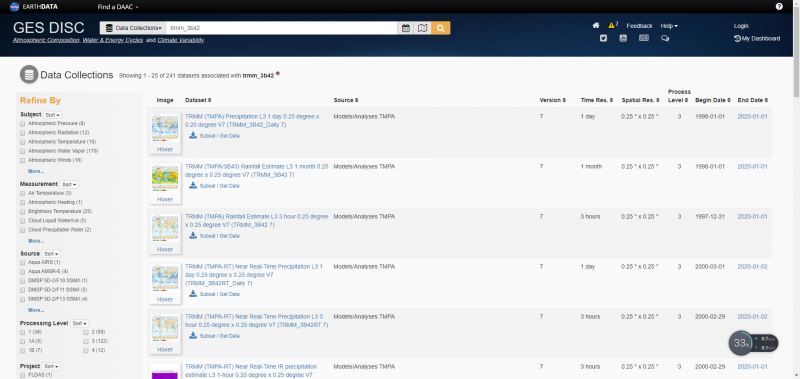Expand More sources link
Viewport: 800px width, 379px height.
(x=36, y=310)
